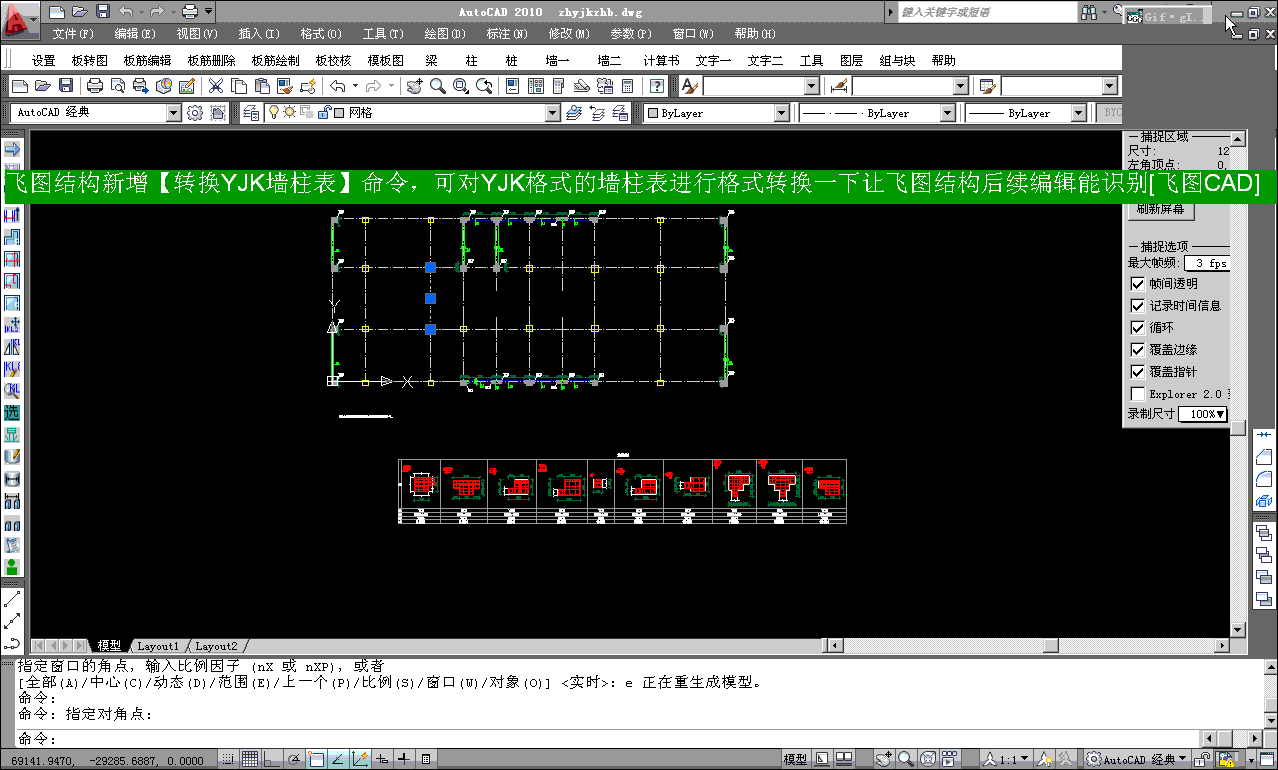Viewport: 1278px width, 770px height.
Task: Click the Undo arrow in standard toolbar
Action: [338, 87]
